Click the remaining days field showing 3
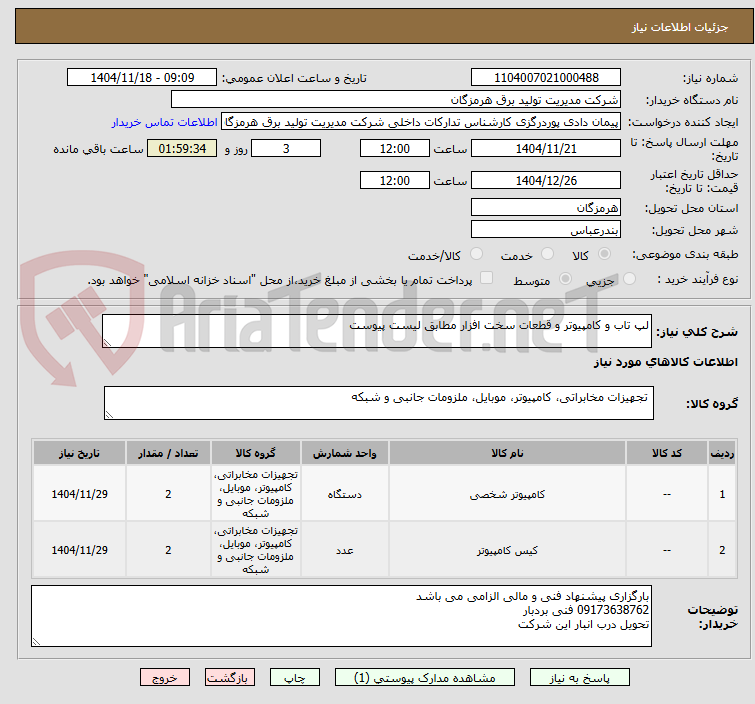 (x=286, y=148)
